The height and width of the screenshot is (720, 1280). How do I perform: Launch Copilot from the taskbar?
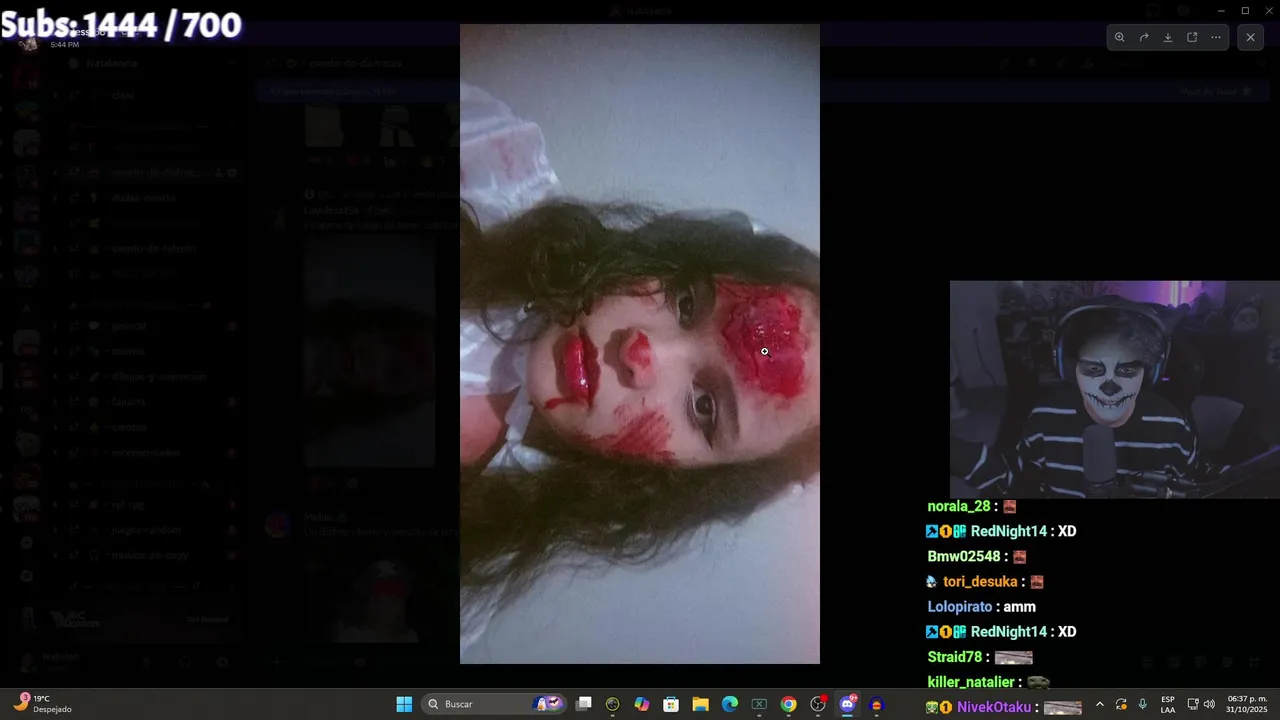click(x=642, y=704)
